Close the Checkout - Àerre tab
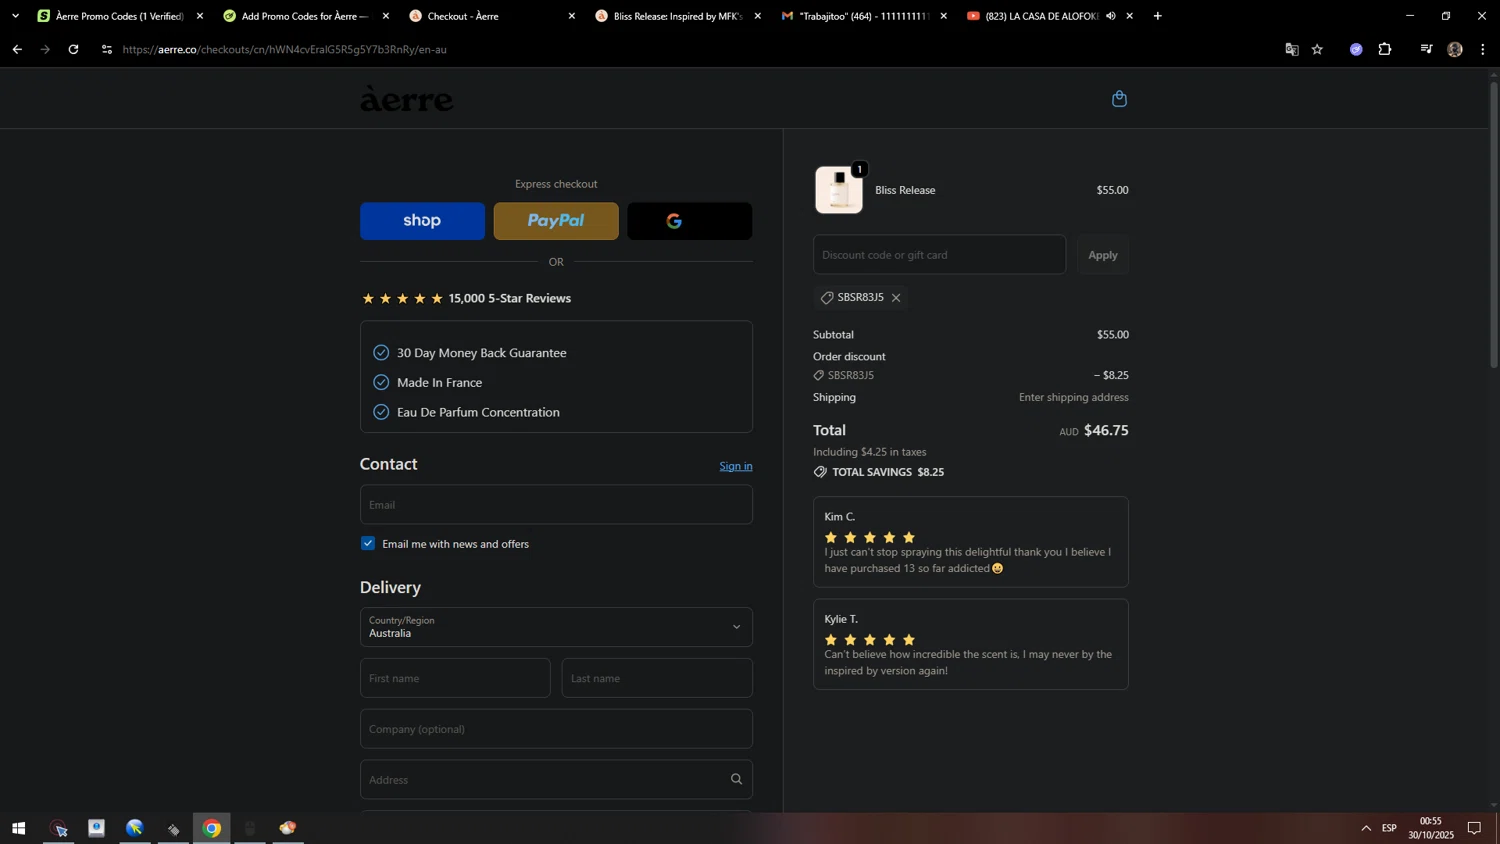The width and height of the screenshot is (1500, 844). pyautogui.click(x=571, y=16)
